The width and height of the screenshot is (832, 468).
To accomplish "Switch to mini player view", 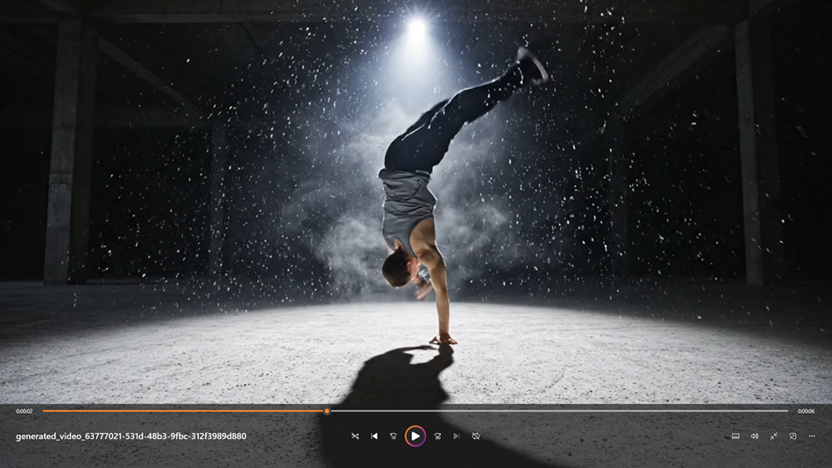I will (x=793, y=436).
